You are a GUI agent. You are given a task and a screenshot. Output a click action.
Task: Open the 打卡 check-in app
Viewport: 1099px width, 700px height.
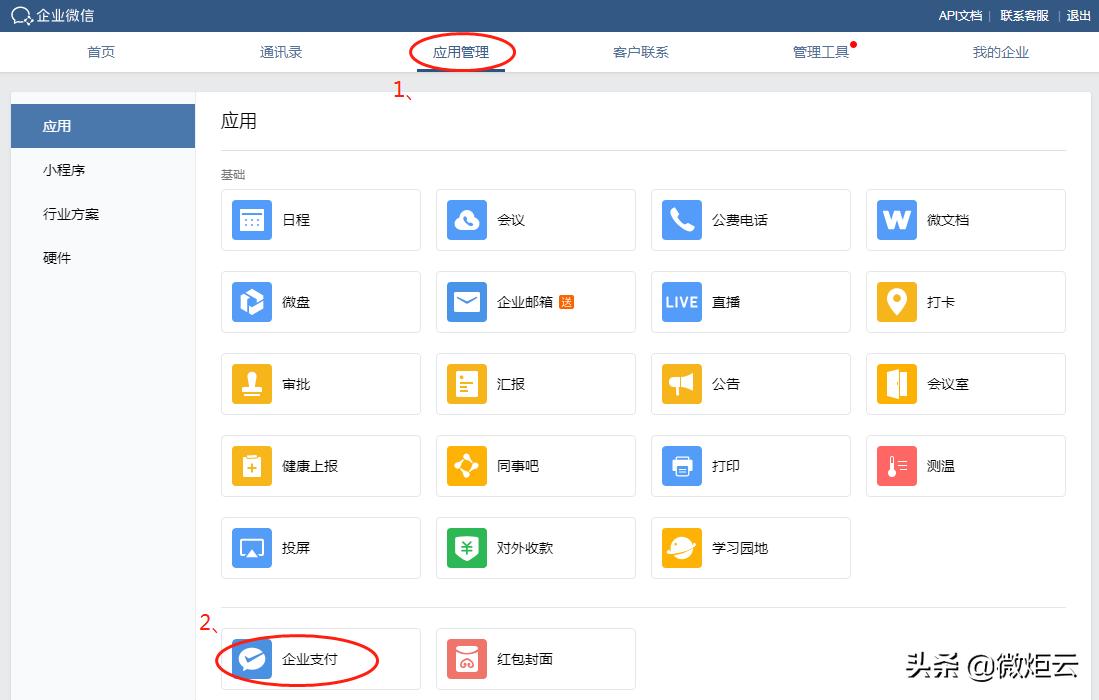coord(965,302)
